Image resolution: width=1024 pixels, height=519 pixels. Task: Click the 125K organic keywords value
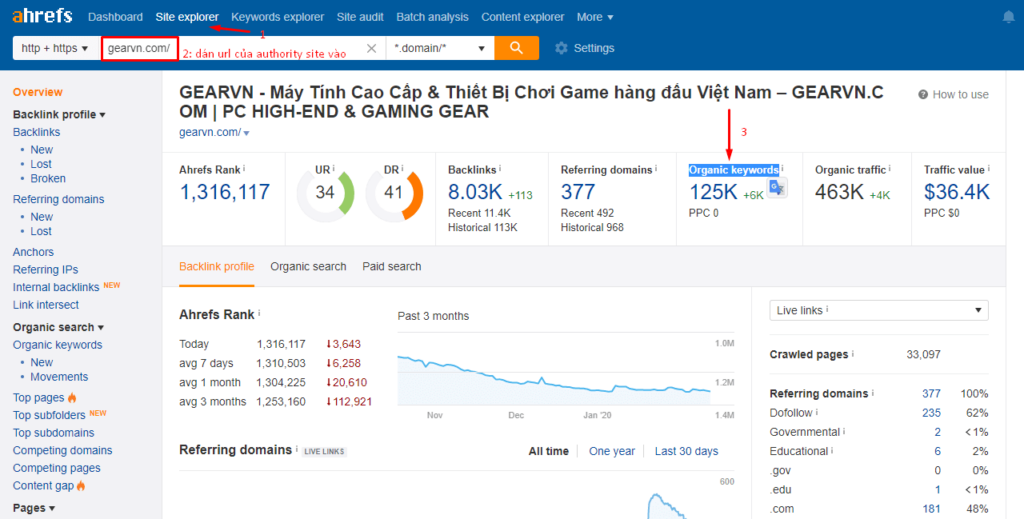click(713, 192)
